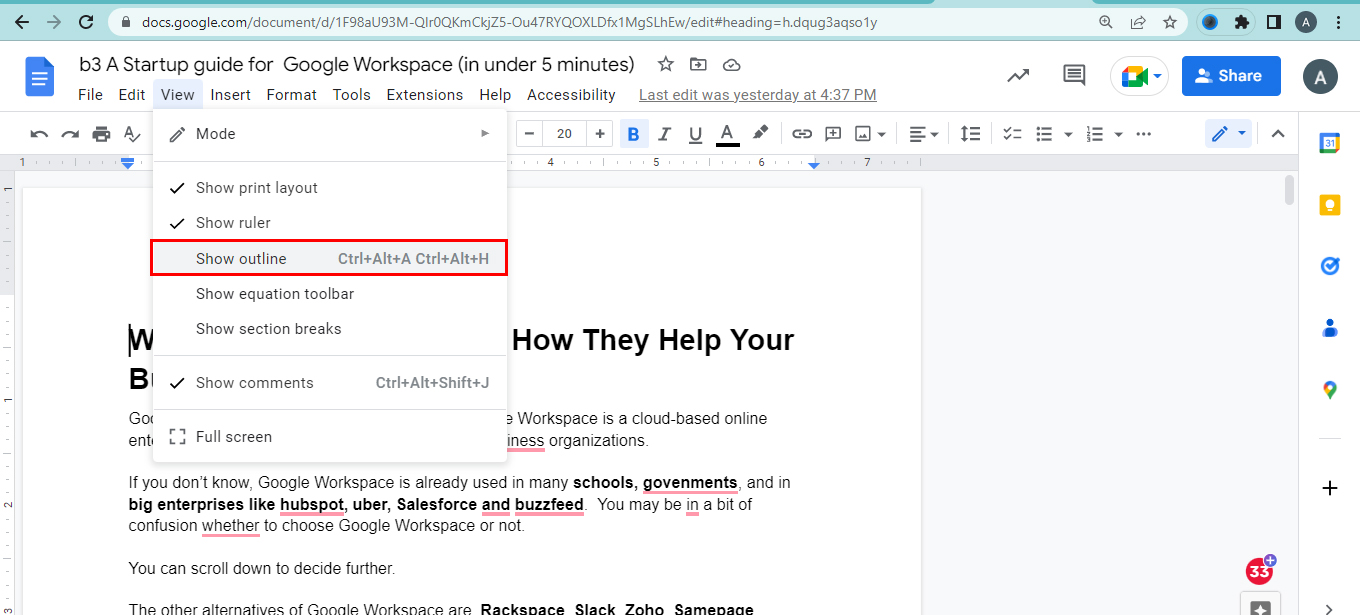Open Google Tasks in the side panel
Screen dimensions: 1360x615
pyautogui.click(x=1330, y=266)
